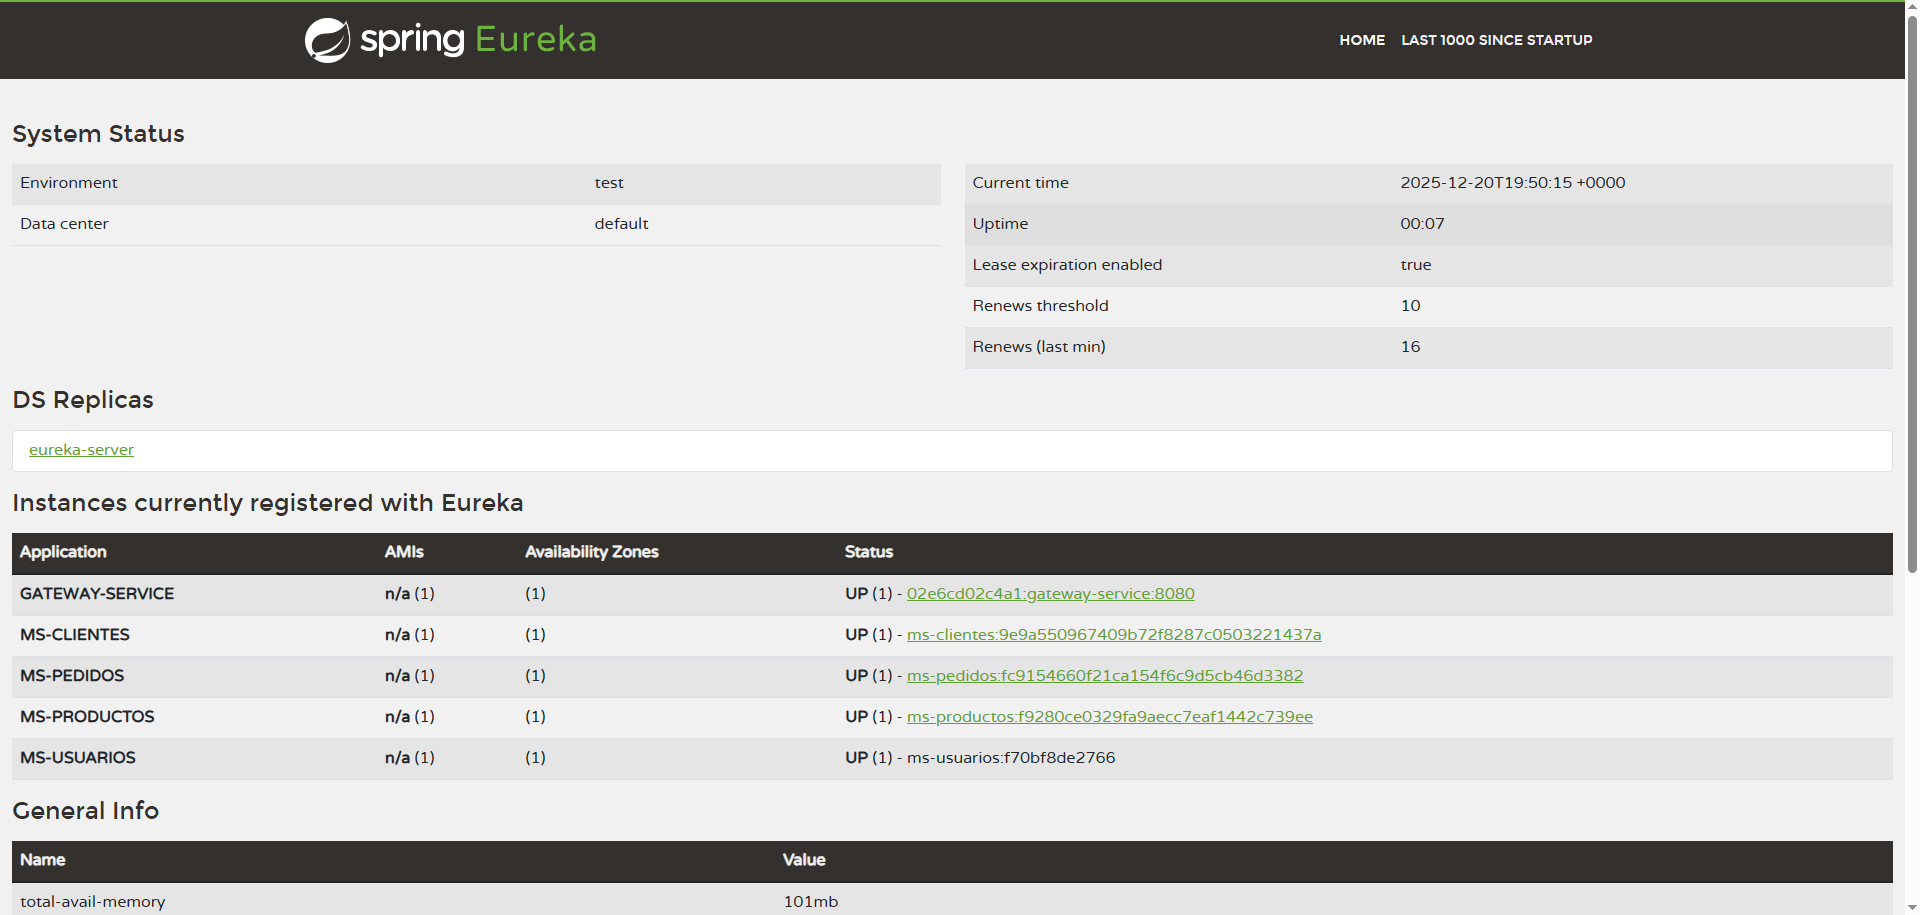Open the gateway-service:8080 instance link
1920x915 pixels.
click(x=1050, y=594)
